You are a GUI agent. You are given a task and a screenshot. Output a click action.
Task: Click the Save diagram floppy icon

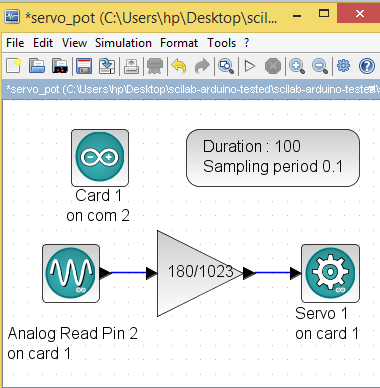click(x=84, y=66)
